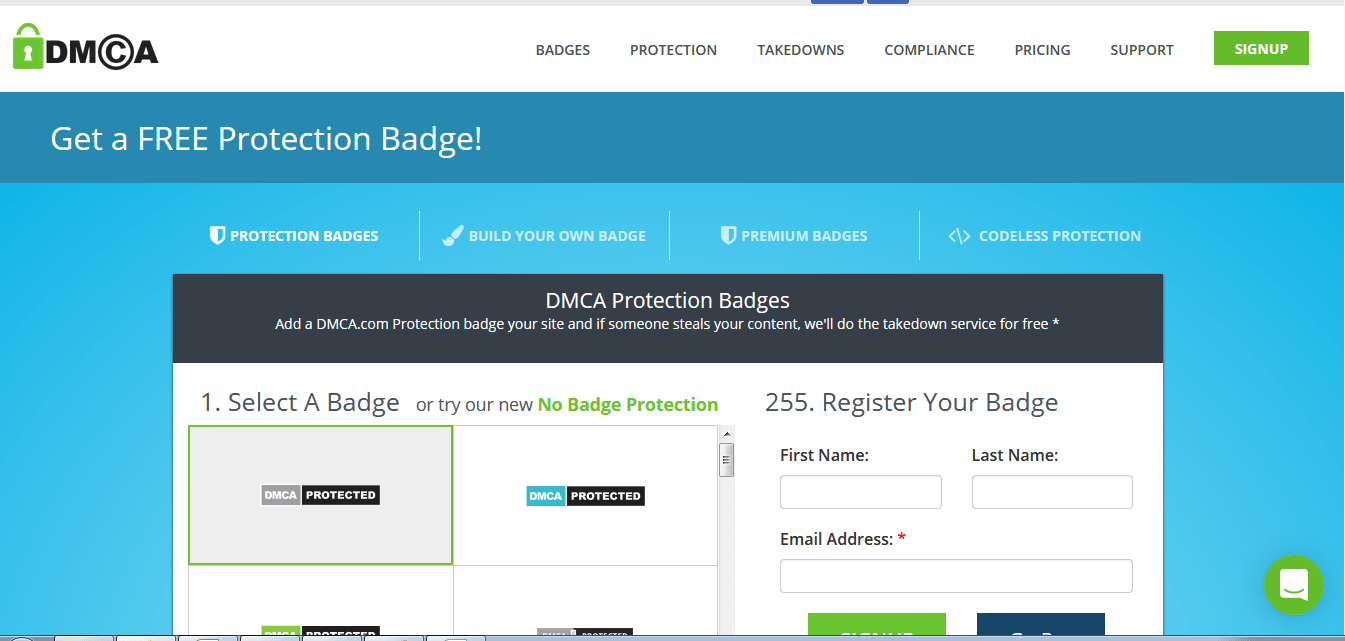The height and width of the screenshot is (641, 1345).
Task: Pick the partially visible green DMCA badge
Action: coord(320,631)
